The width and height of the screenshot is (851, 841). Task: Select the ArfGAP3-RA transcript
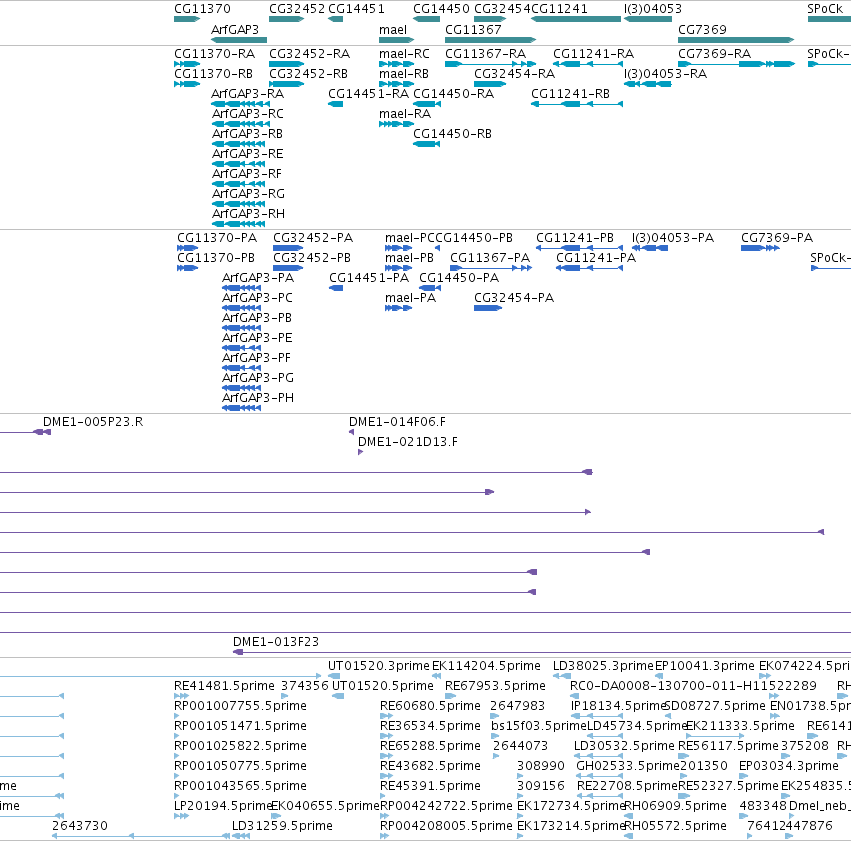point(239,104)
